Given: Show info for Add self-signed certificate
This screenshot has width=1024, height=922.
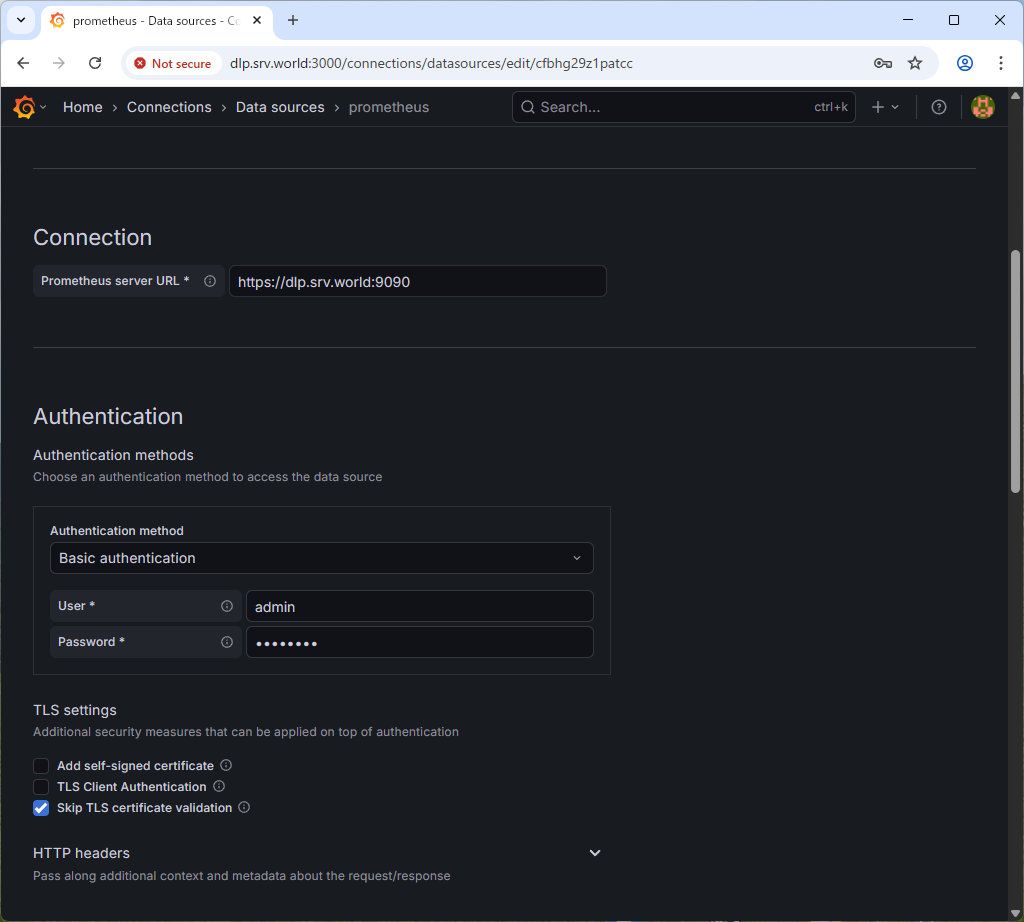Looking at the screenshot, I should 226,765.
